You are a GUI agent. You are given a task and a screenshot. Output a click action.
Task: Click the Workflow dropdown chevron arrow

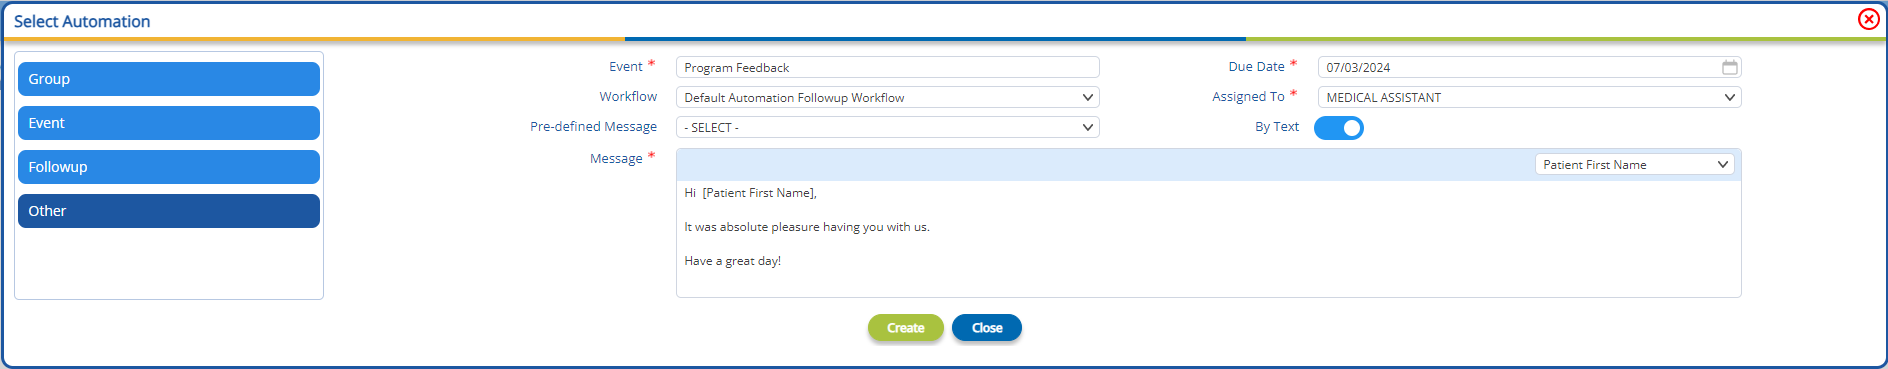coord(1088,97)
